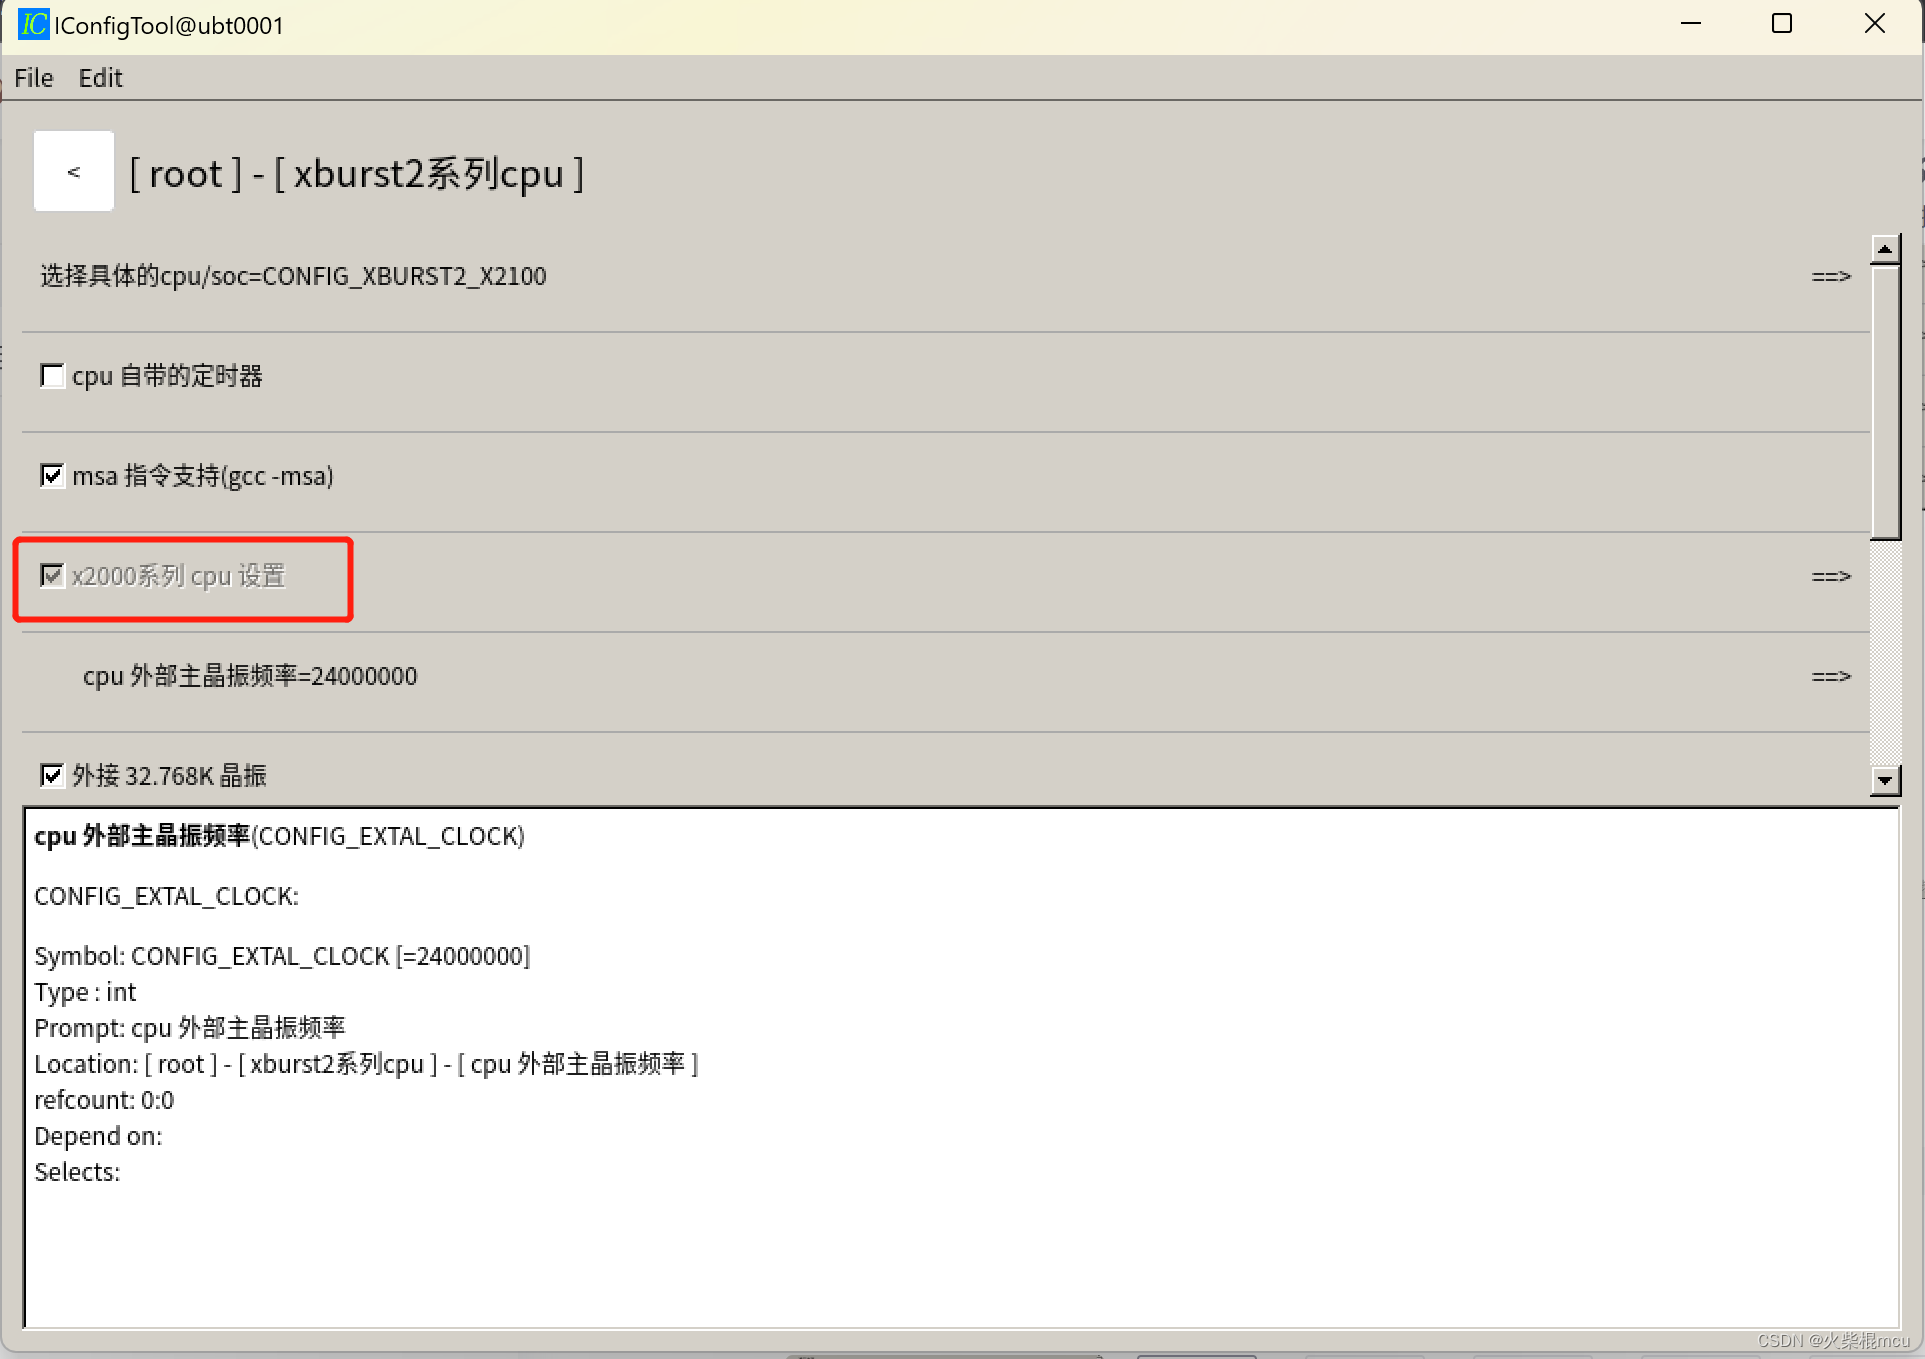This screenshot has width=1925, height=1359.
Task: Toggle external 32.768K crystal checkbox
Action: pos(52,776)
